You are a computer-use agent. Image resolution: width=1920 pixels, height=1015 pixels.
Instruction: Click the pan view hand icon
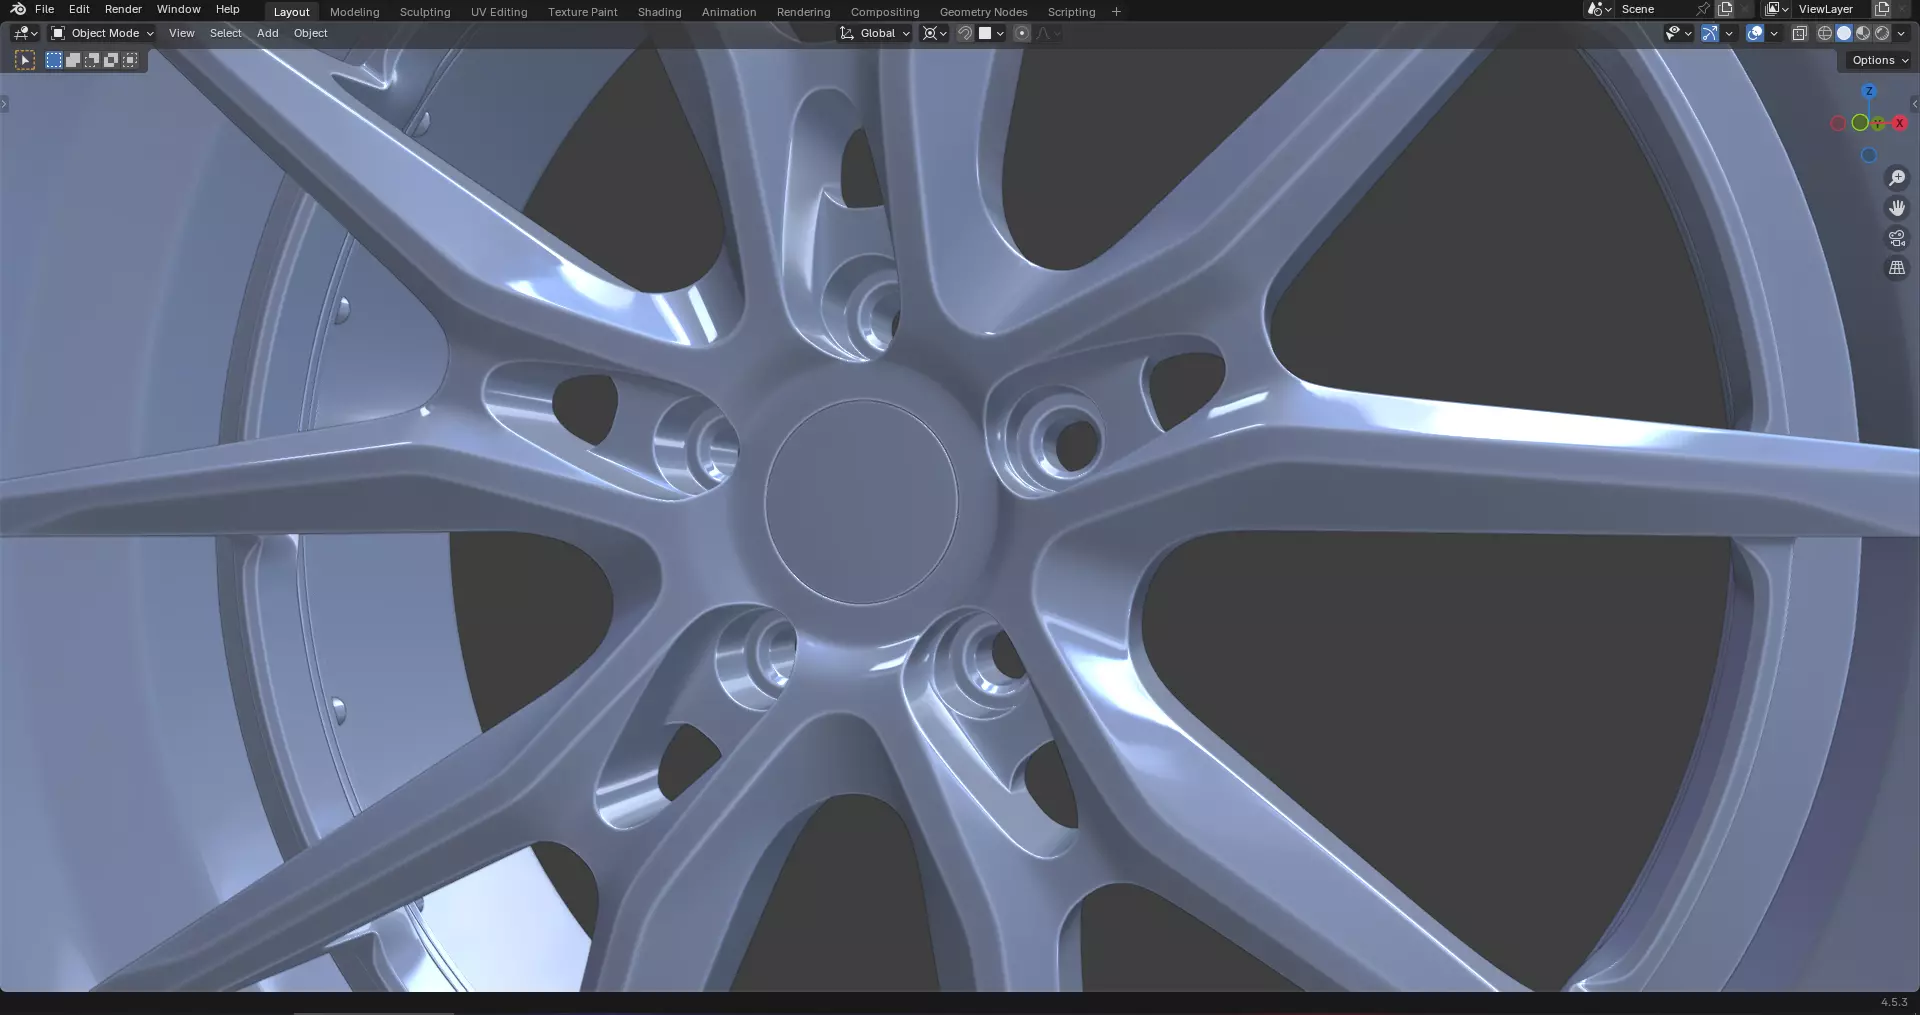coord(1897,208)
